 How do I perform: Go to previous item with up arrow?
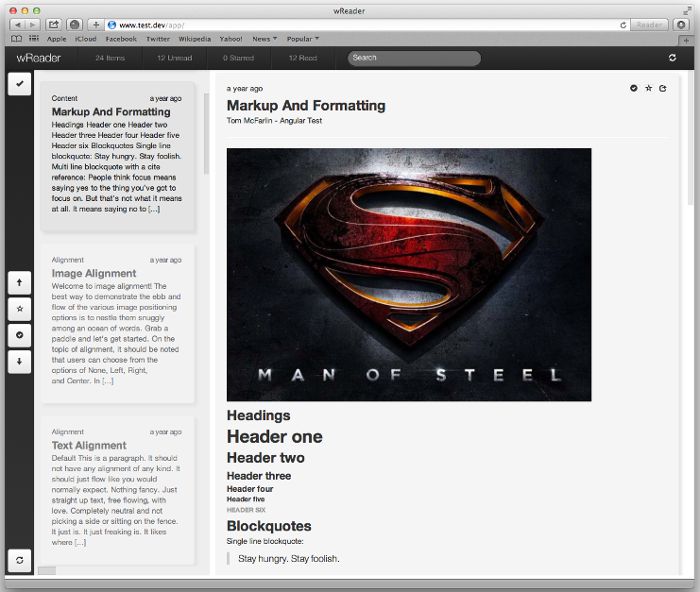[20, 282]
